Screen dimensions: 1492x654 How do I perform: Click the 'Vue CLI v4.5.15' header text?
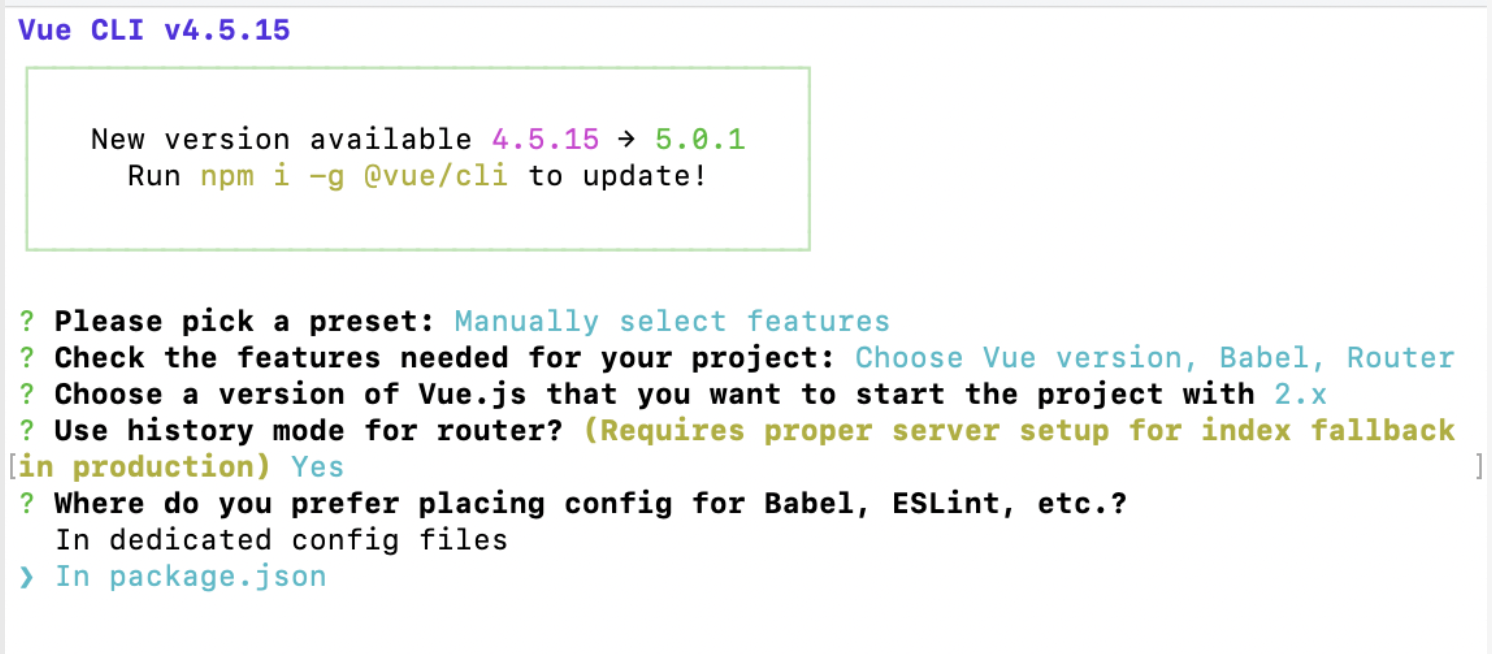(x=154, y=30)
